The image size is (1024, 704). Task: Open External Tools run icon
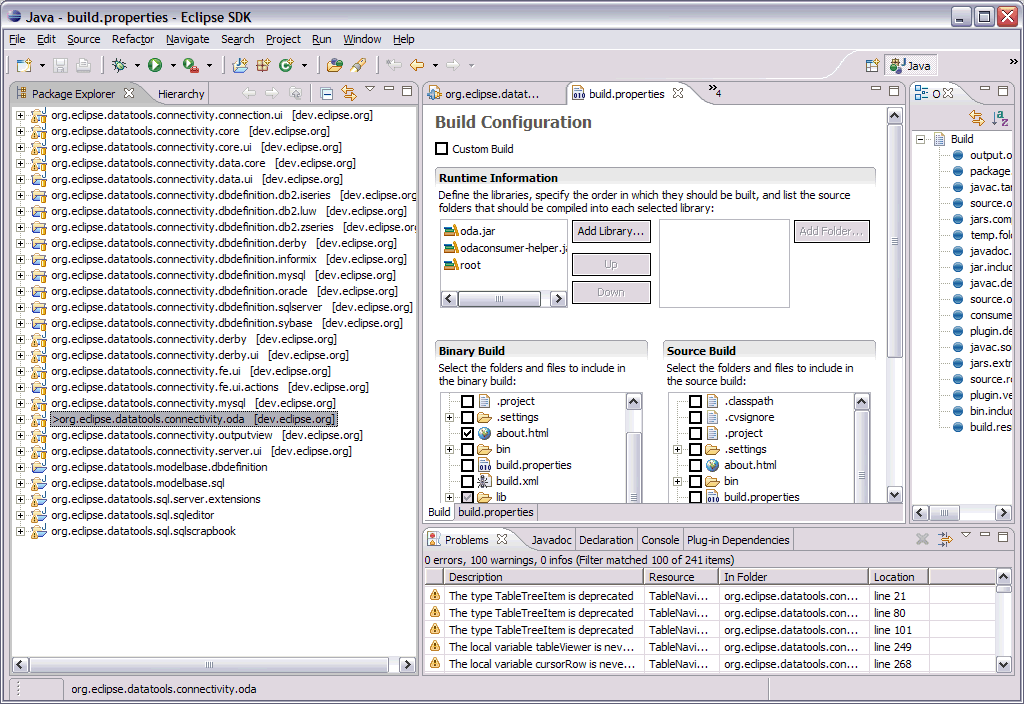tap(191, 65)
